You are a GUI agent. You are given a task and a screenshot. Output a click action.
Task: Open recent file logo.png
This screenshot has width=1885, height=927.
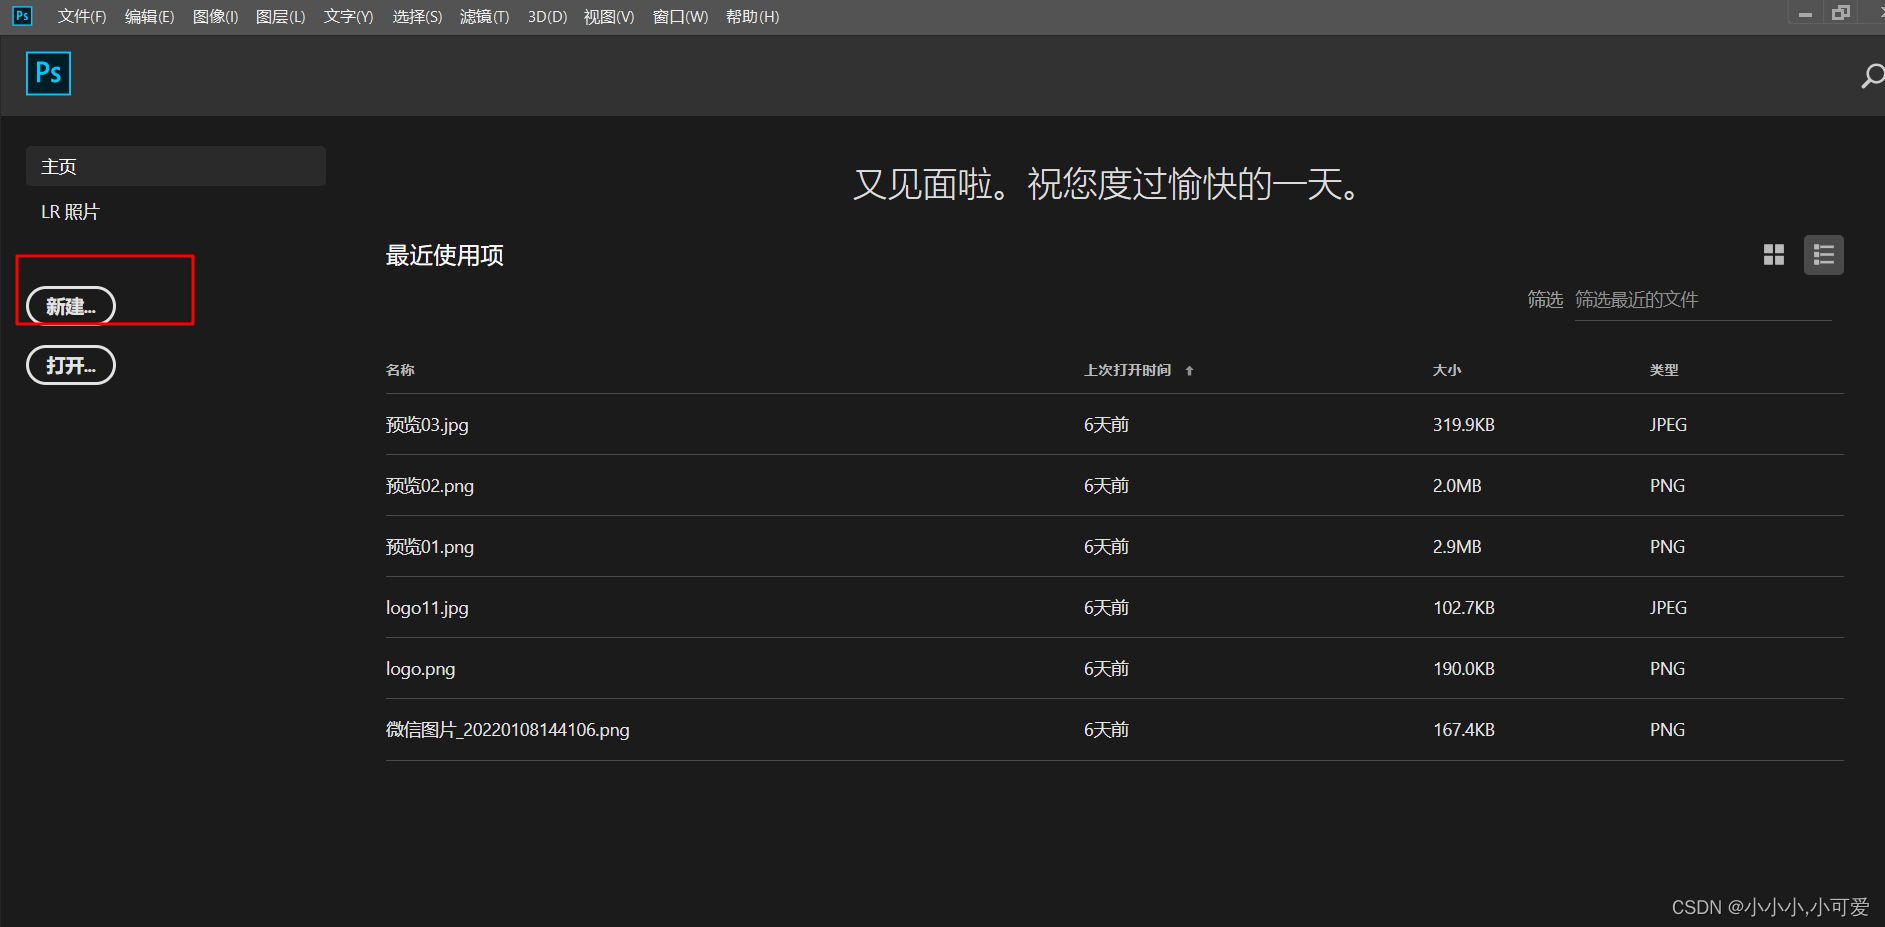[x=420, y=669]
